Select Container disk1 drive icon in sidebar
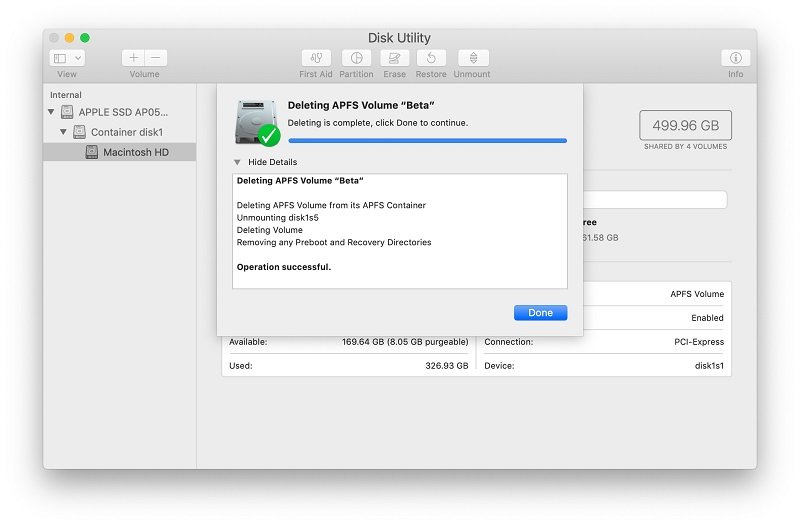 pyautogui.click(x=79, y=132)
